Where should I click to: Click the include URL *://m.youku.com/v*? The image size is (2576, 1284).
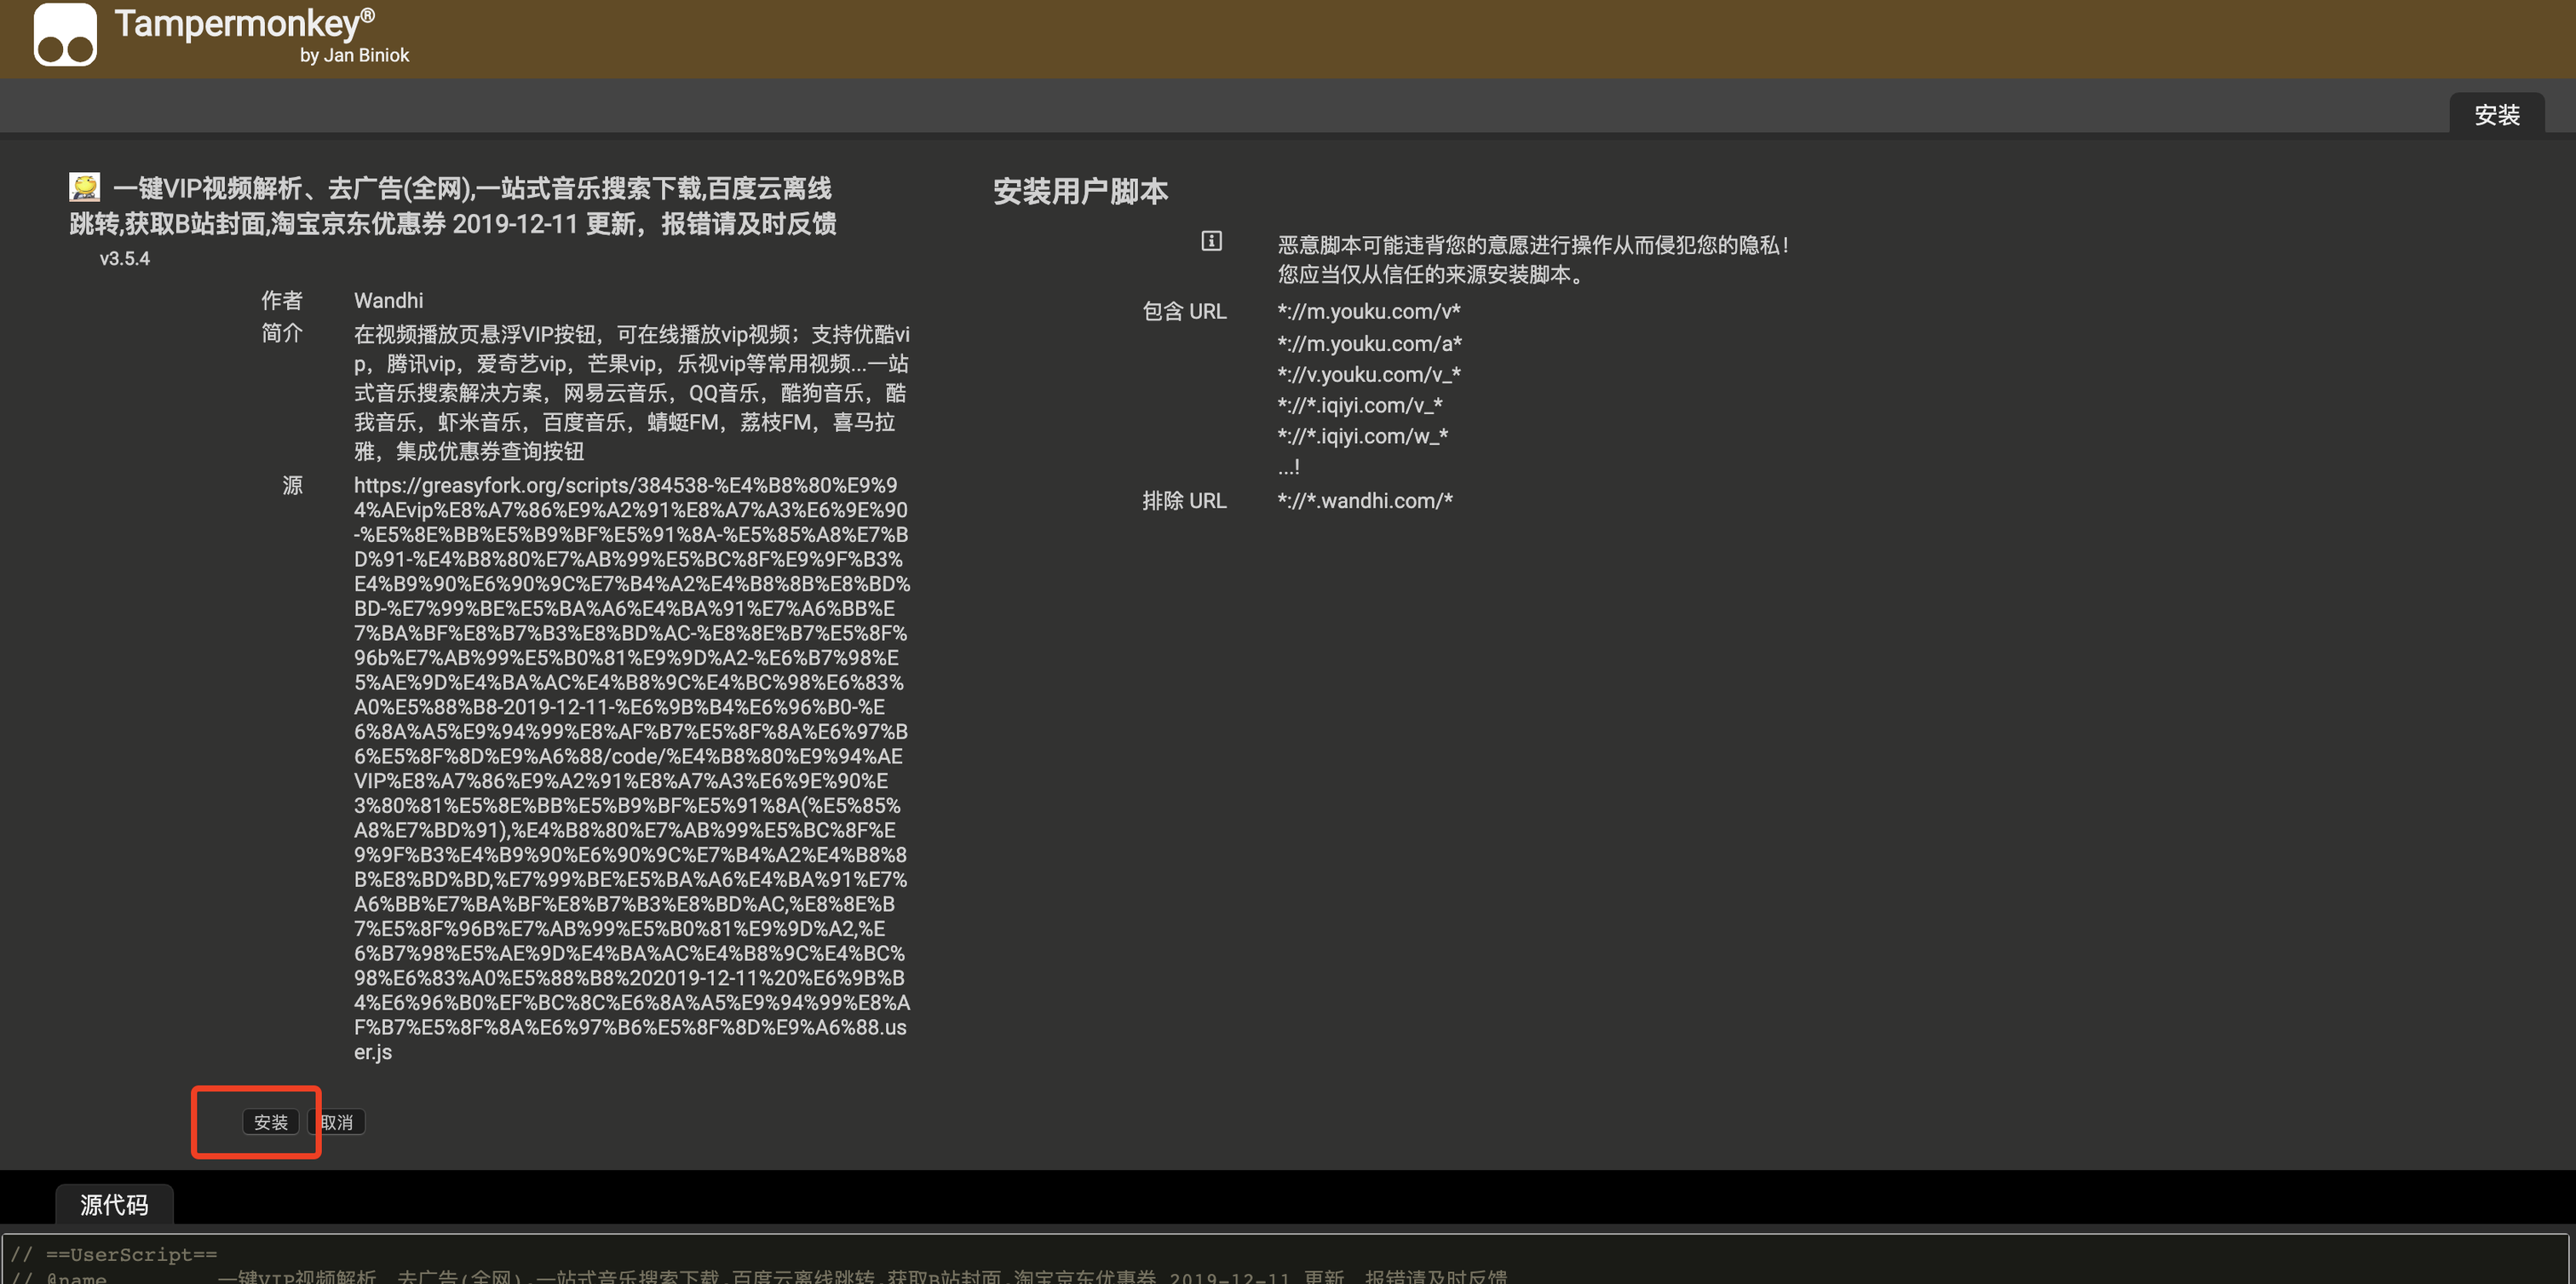(x=1368, y=311)
